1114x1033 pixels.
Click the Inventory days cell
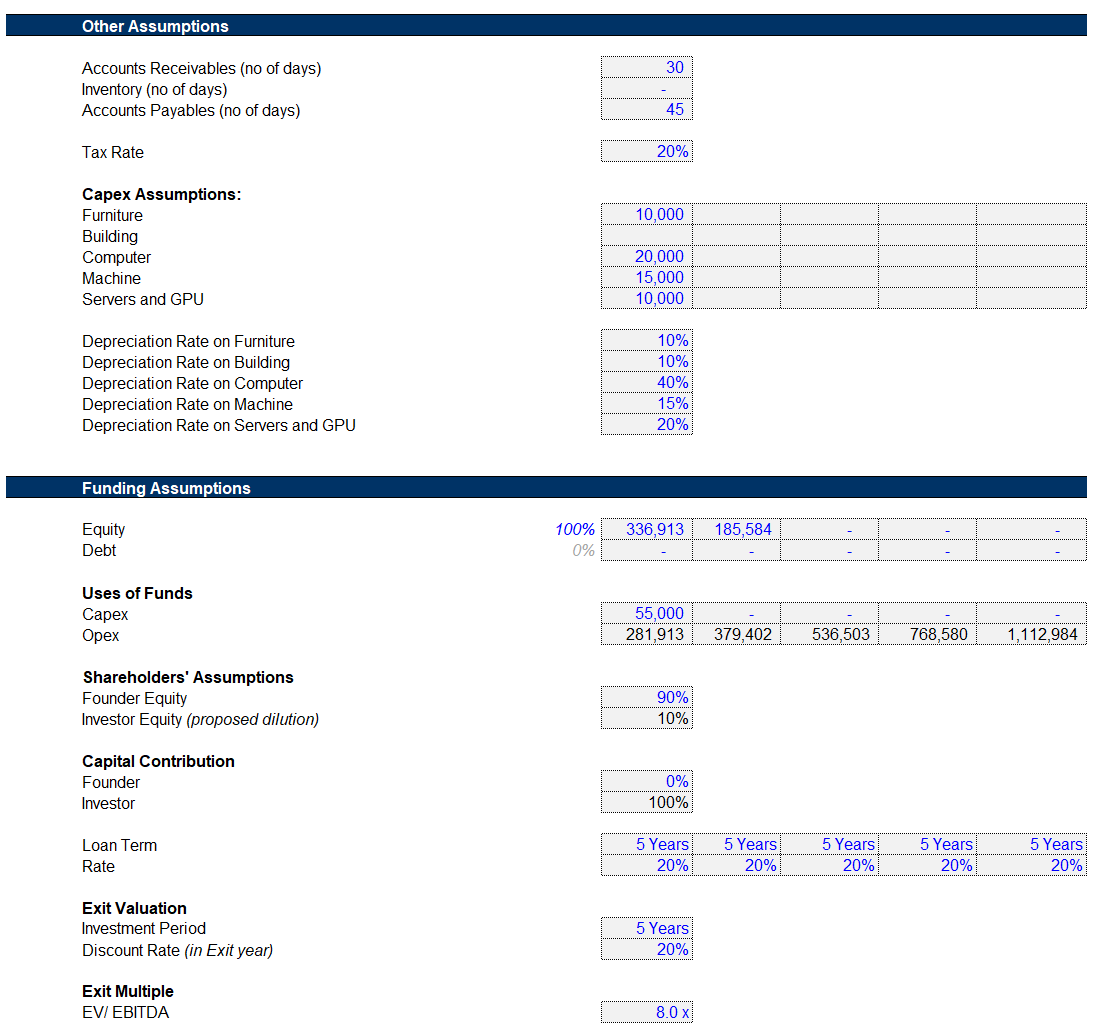click(x=646, y=90)
